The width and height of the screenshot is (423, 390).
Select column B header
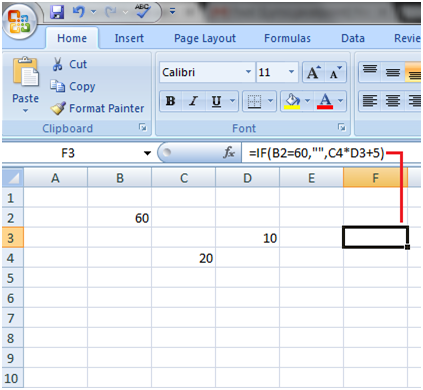(120, 178)
